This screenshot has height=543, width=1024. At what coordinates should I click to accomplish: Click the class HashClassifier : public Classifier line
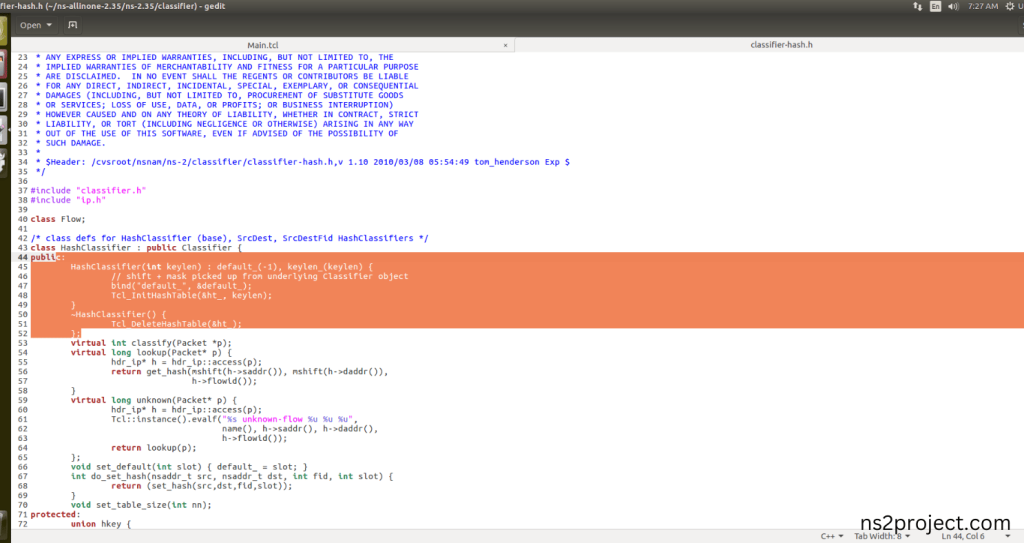(136, 248)
